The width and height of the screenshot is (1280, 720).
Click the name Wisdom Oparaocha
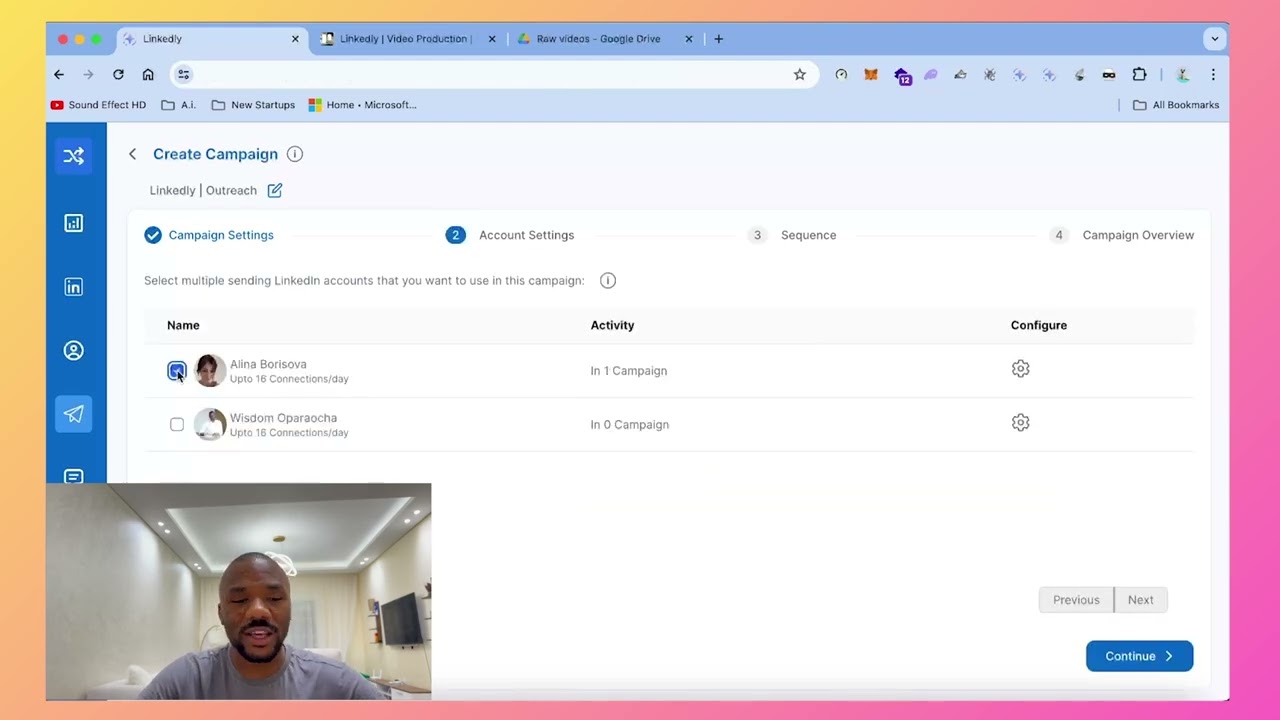(283, 418)
